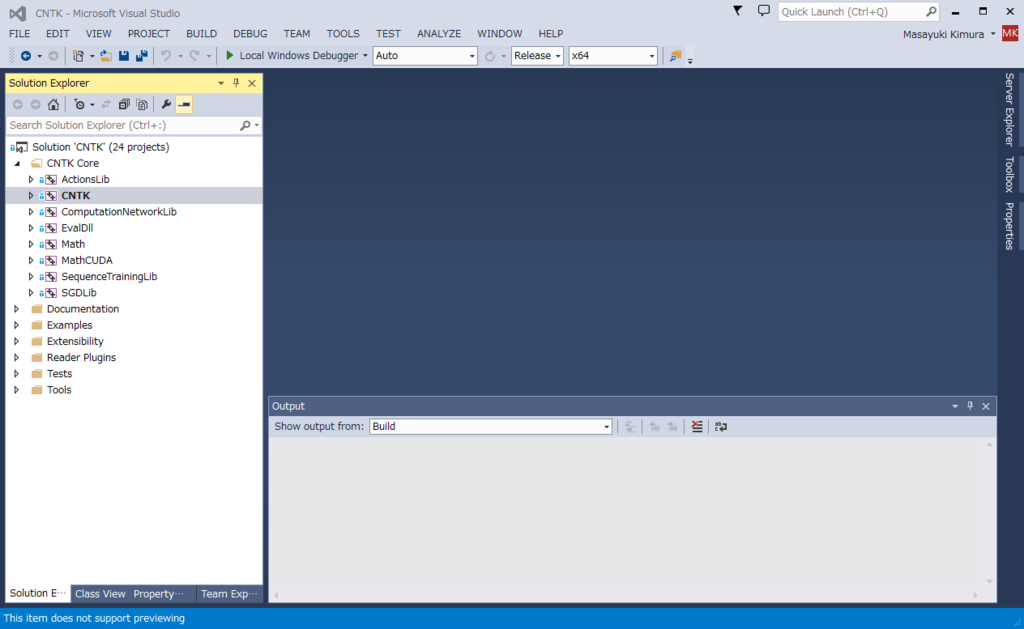1024x629 pixels.
Task: Pin the Solution Explorer panel
Action: click(236, 83)
